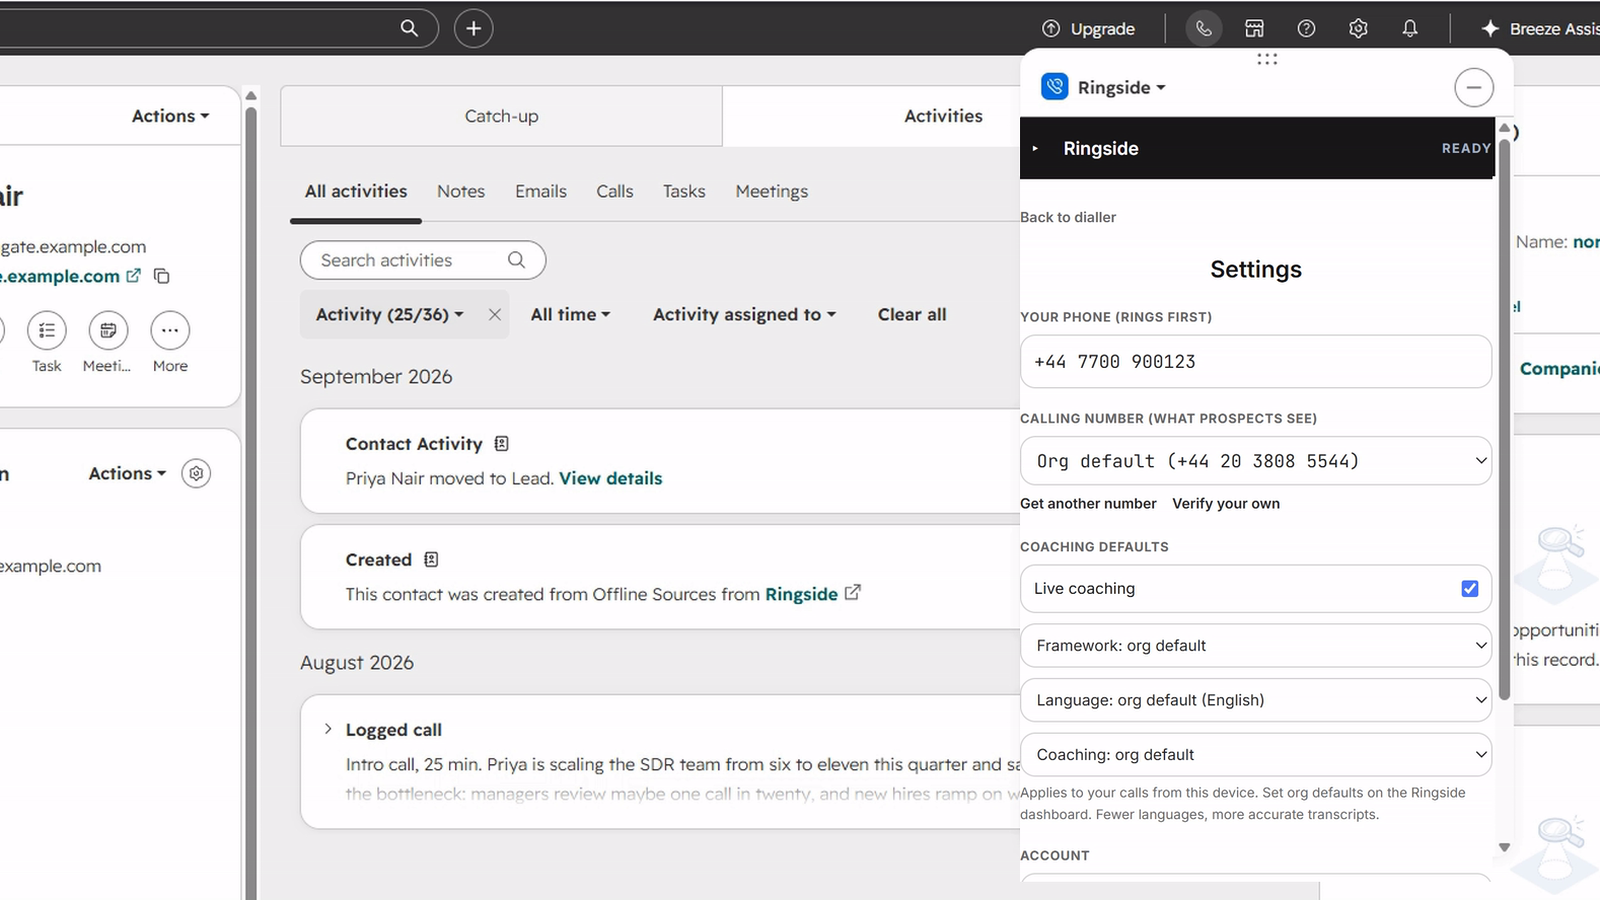Remove the Activity (25/36) filter
Viewport: 1600px width, 900px height.
tap(494, 315)
